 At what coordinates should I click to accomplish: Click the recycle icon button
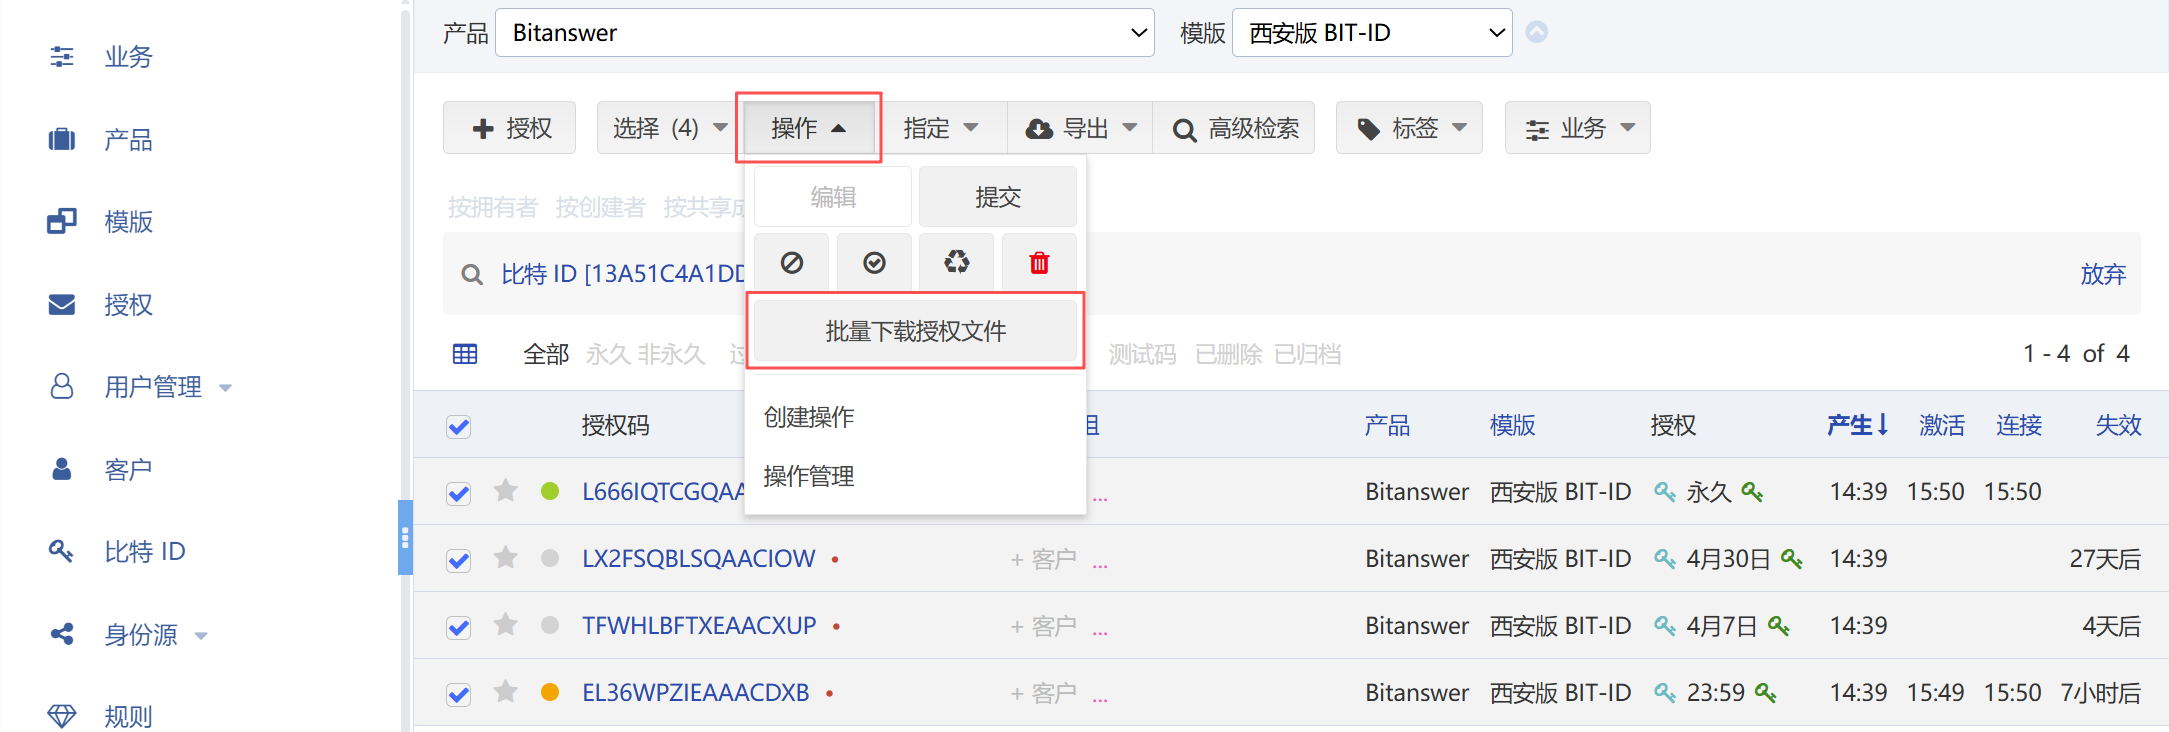click(957, 263)
